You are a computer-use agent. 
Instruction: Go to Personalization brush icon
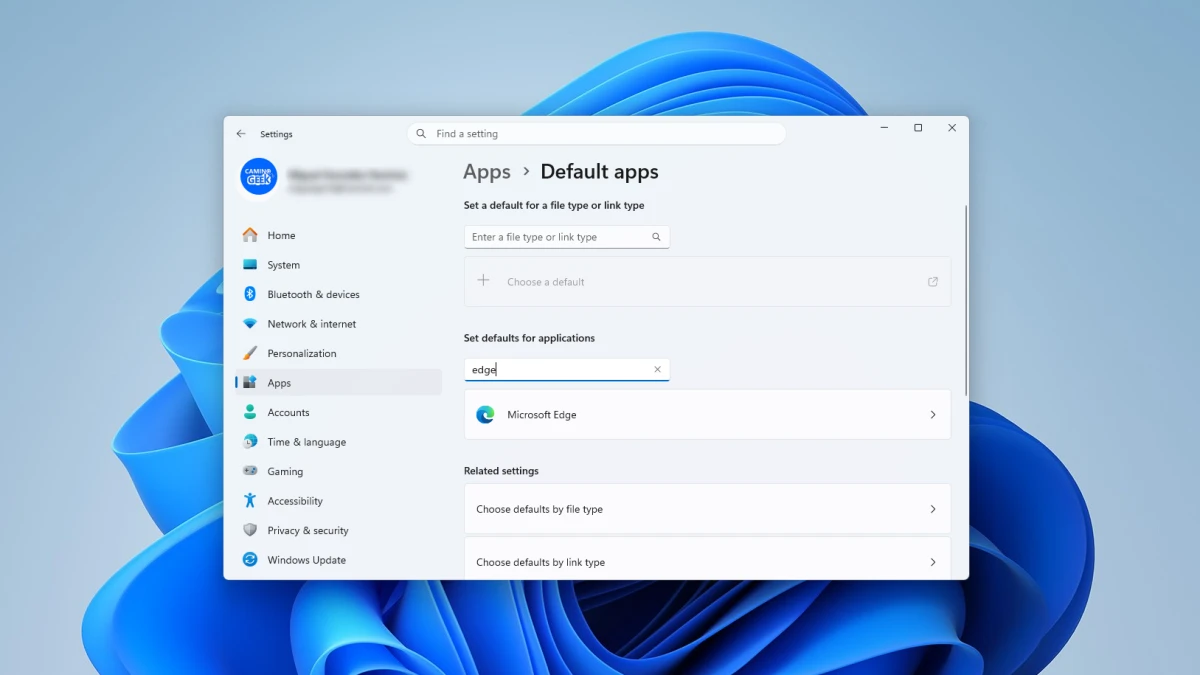click(x=250, y=353)
